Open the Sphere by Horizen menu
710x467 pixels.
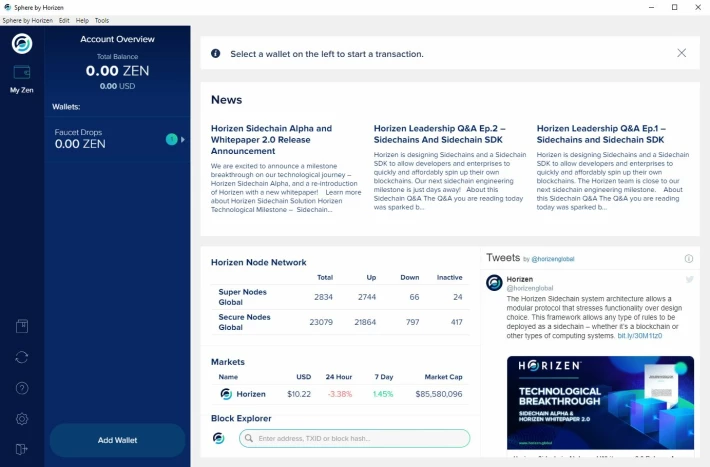click(28, 20)
